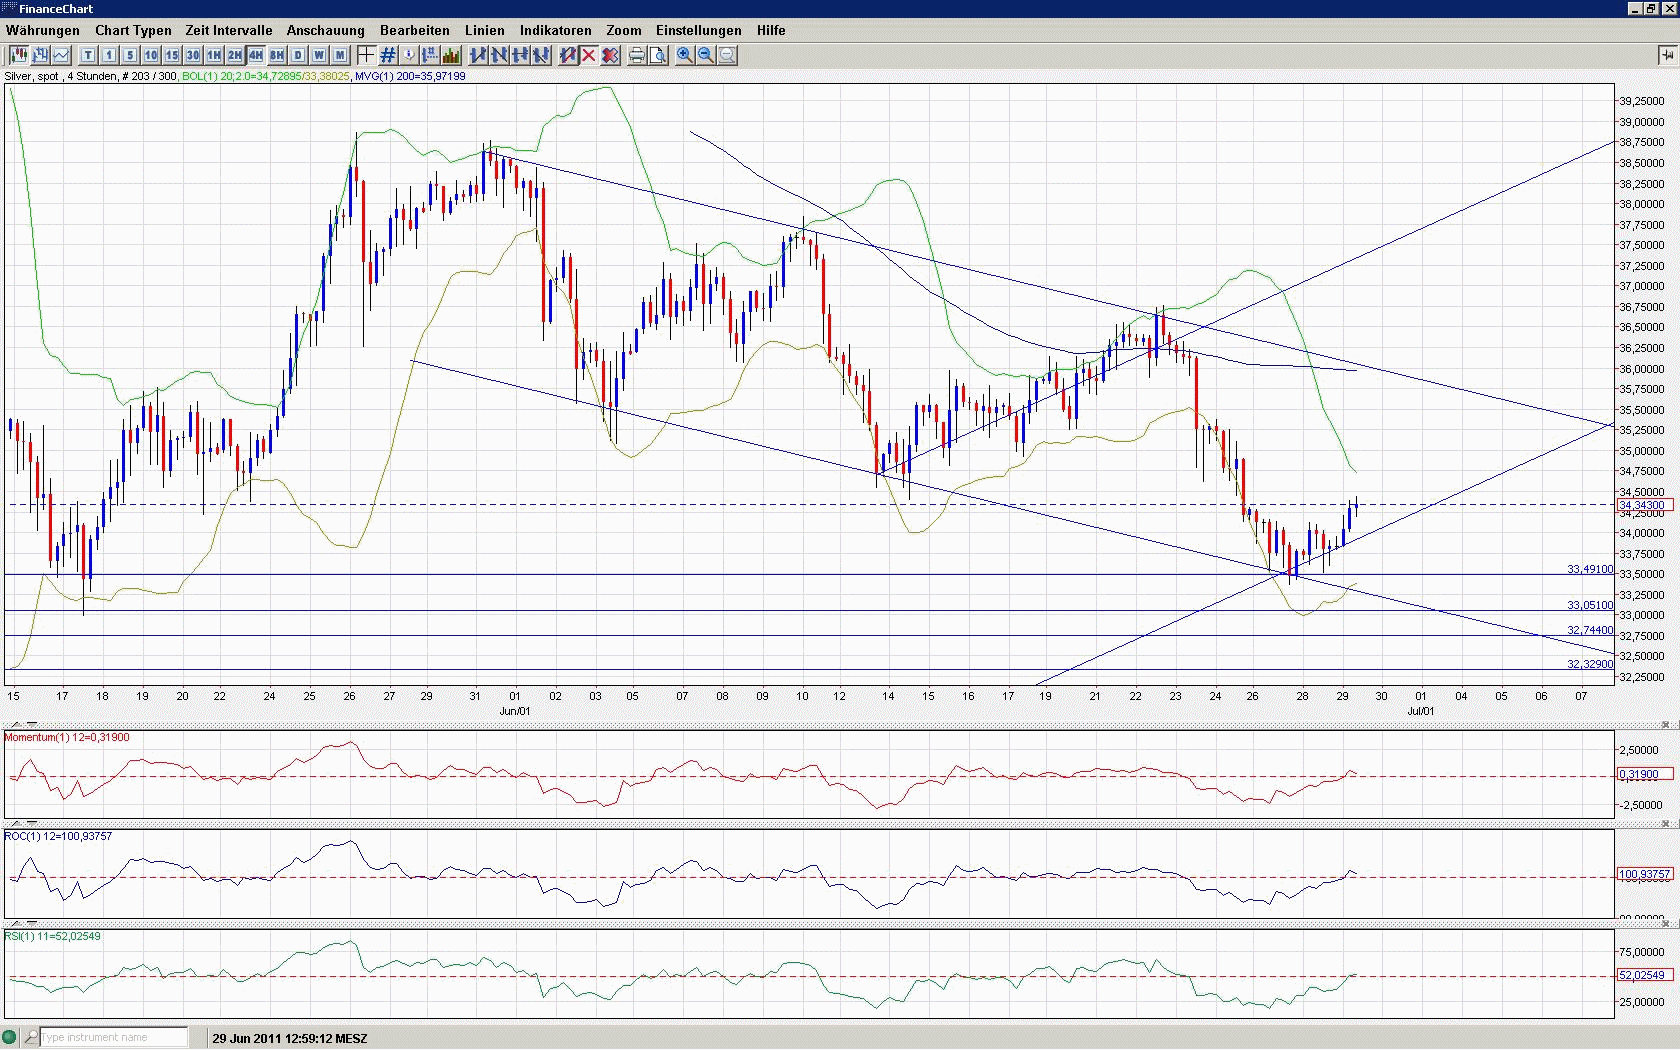1680x1050 pixels.
Task: Click the Momentum value 0,31900 axis marker
Action: pos(1645,775)
